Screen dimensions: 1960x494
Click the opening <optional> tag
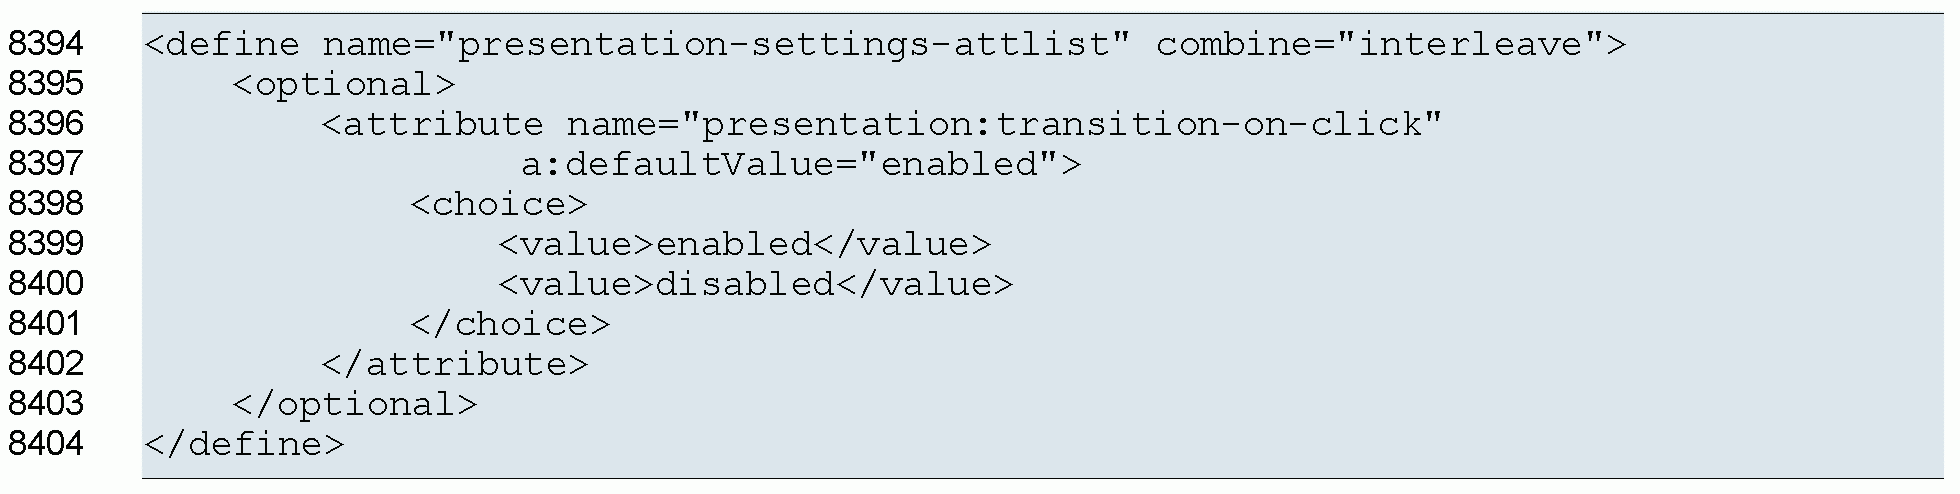343,84
